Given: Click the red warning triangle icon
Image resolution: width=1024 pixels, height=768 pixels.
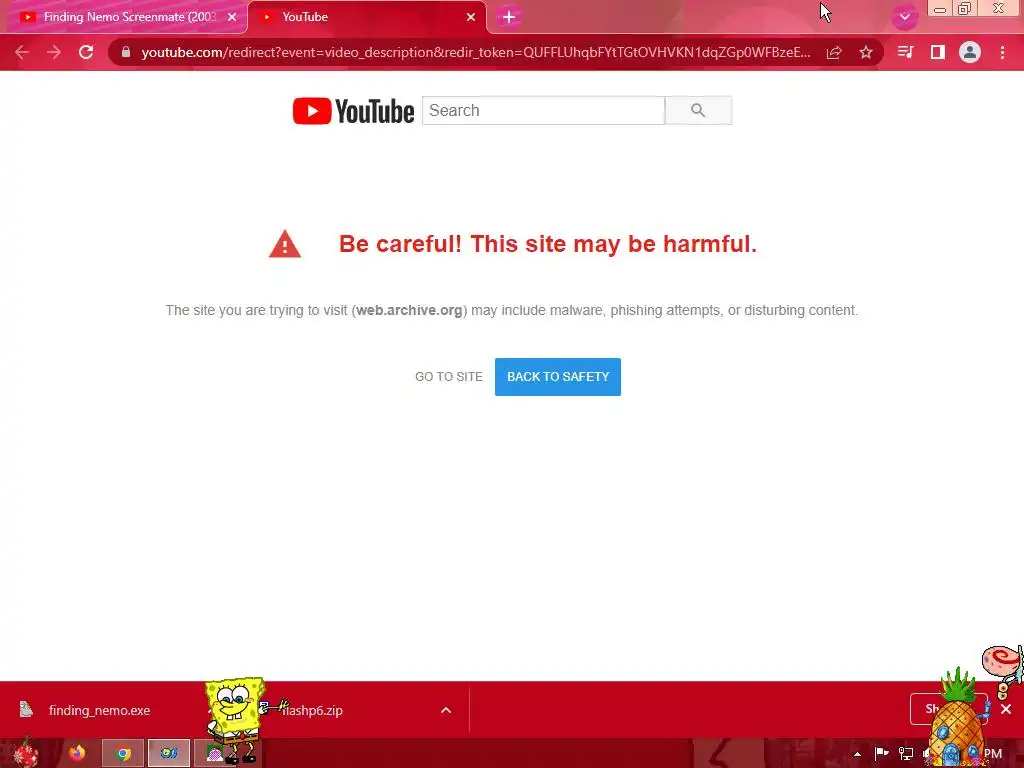Looking at the screenshot, I should coord(285,244).
